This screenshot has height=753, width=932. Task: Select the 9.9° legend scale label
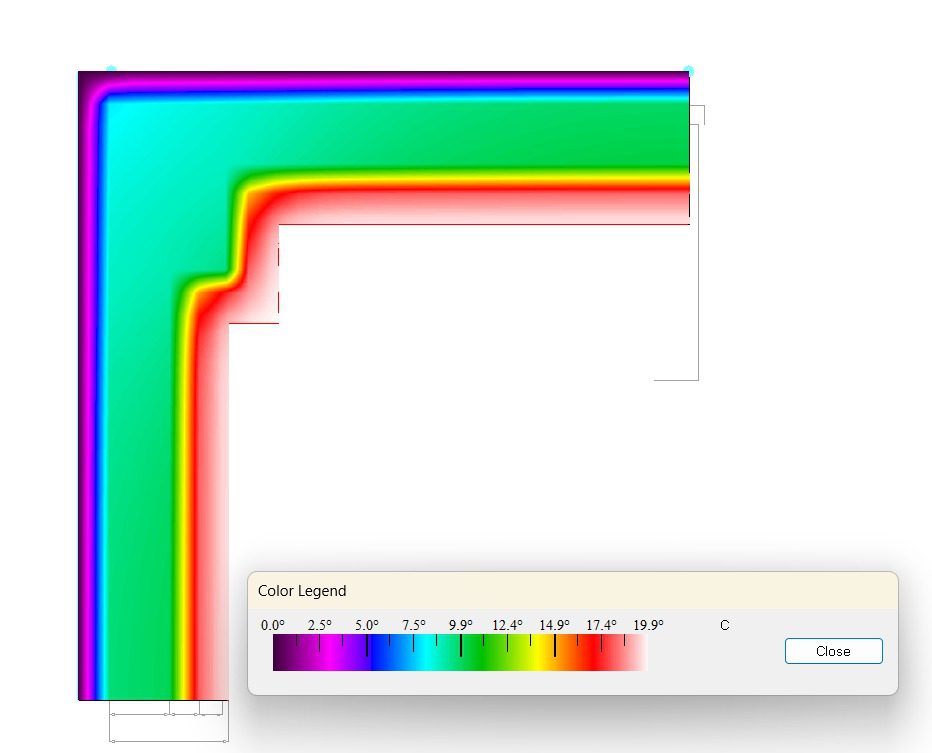tap(461, 625)
